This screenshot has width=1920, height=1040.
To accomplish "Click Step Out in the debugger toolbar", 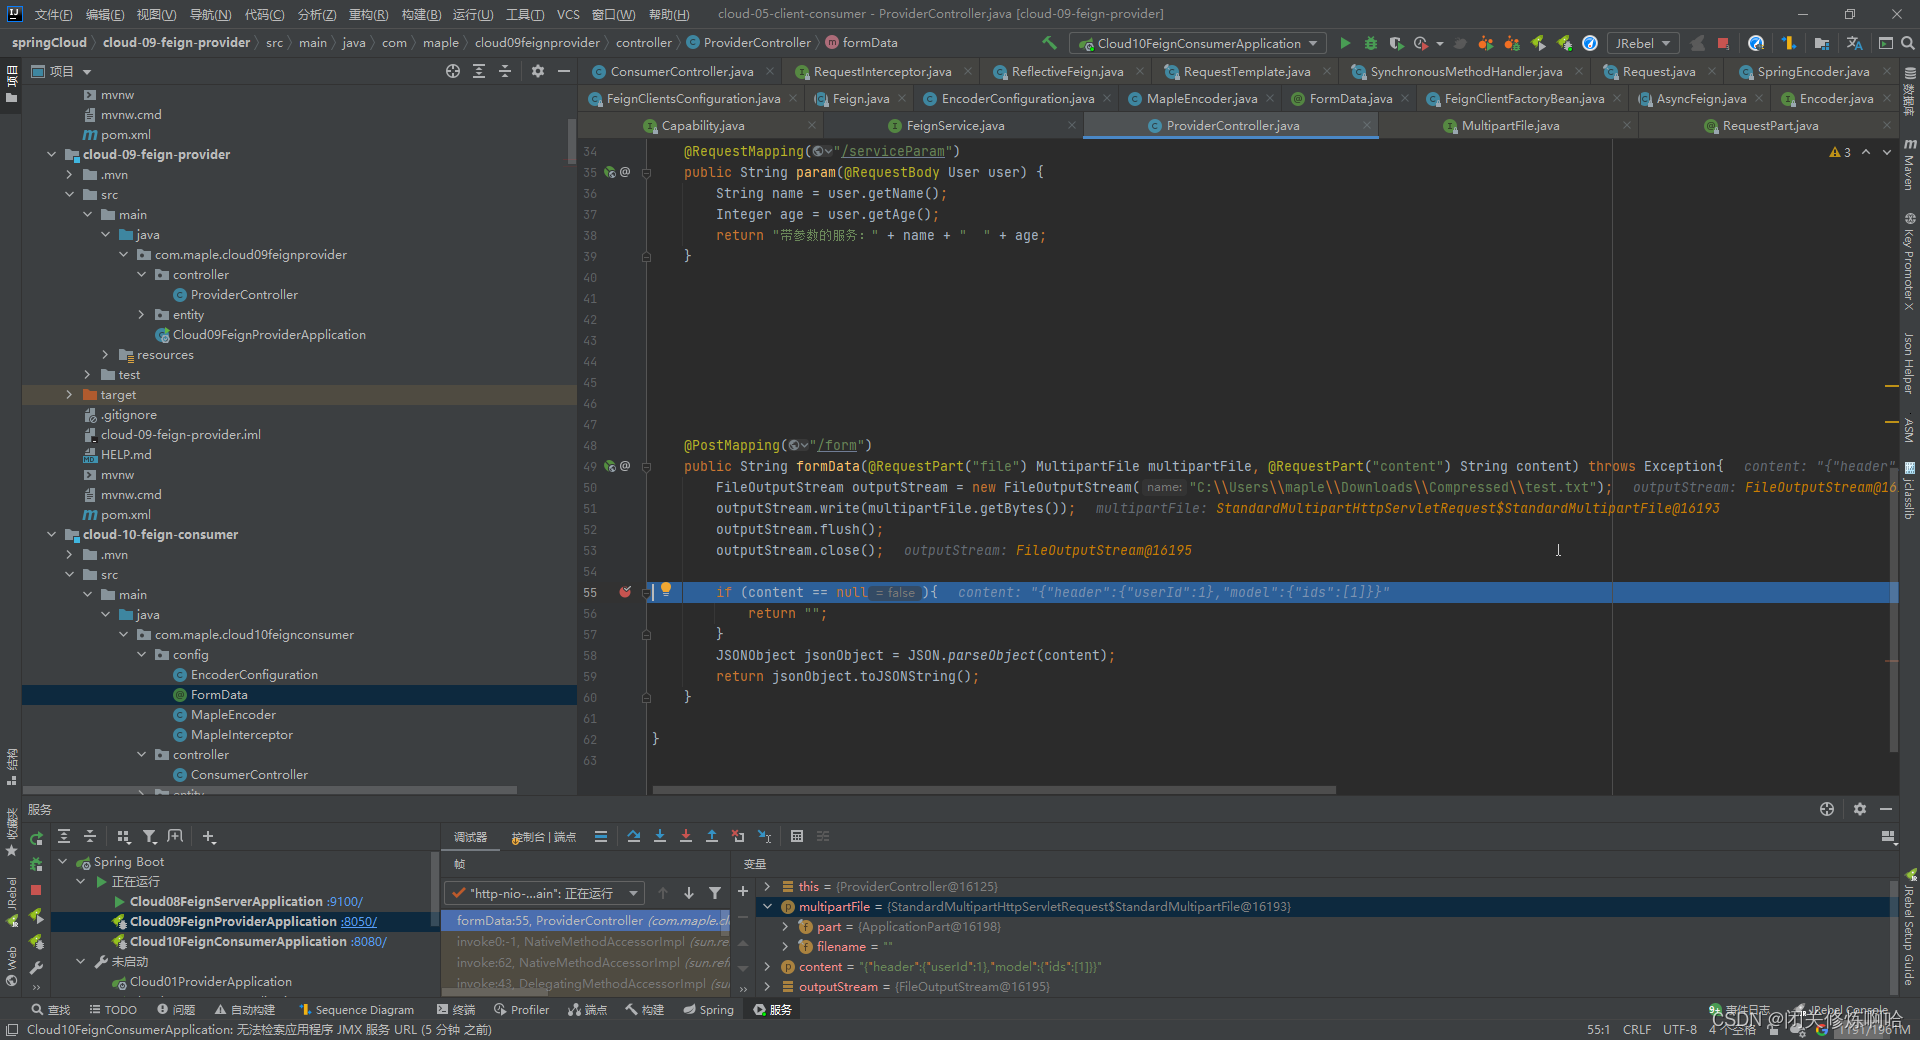I will coord(712,836).
